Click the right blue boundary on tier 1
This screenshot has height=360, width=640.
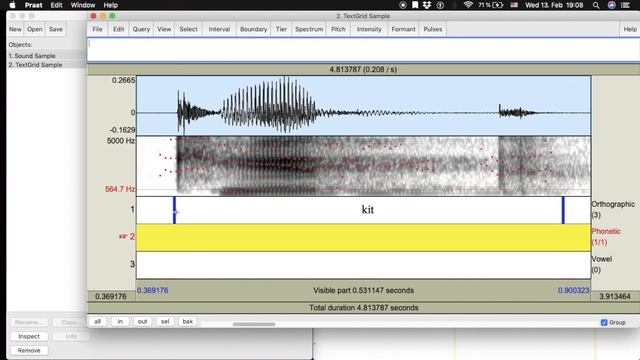pos(563,210)
